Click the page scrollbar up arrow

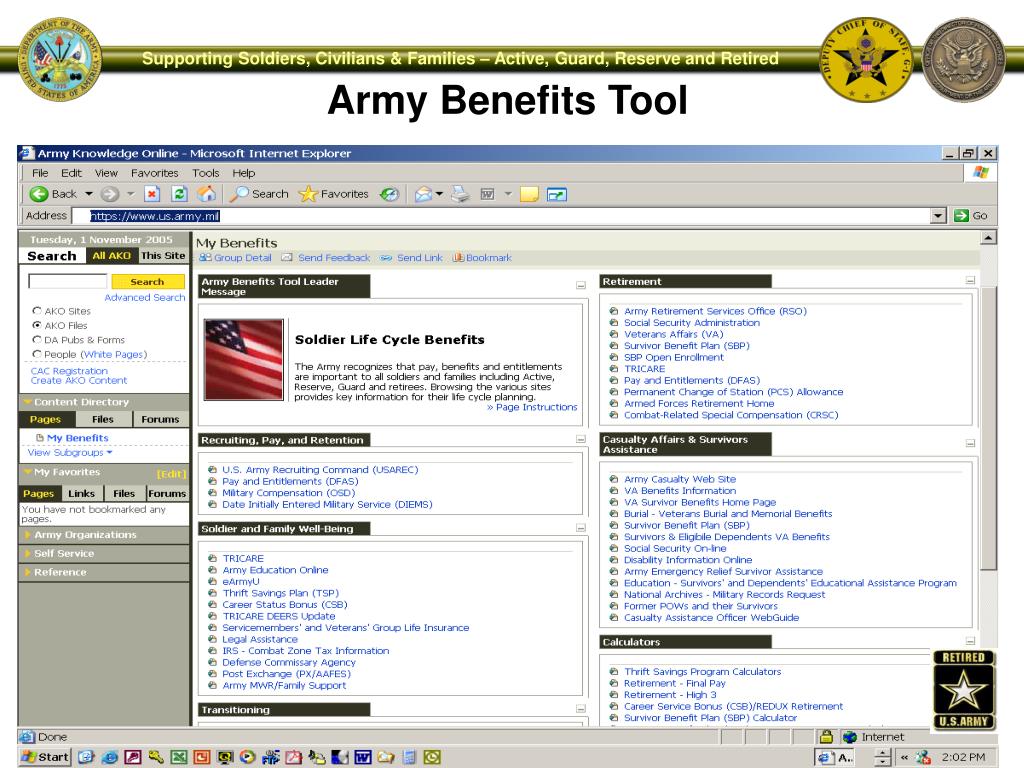(x=989, y=238)
